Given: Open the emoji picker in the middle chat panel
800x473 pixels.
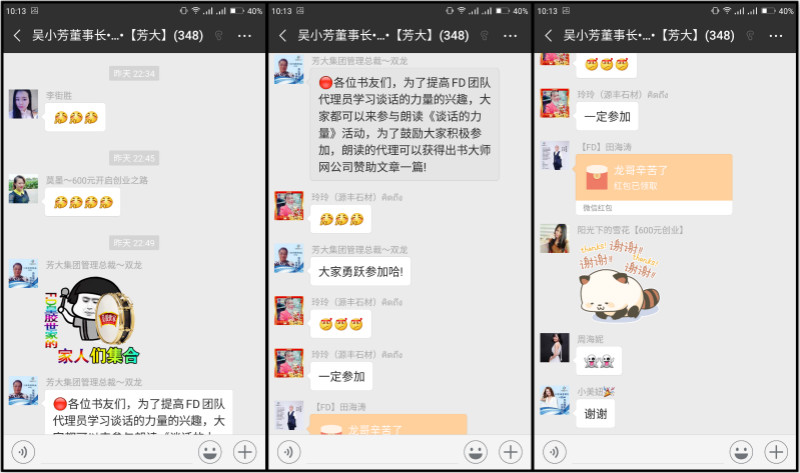Looking at the screenshot, I should [x=475, y=451].
